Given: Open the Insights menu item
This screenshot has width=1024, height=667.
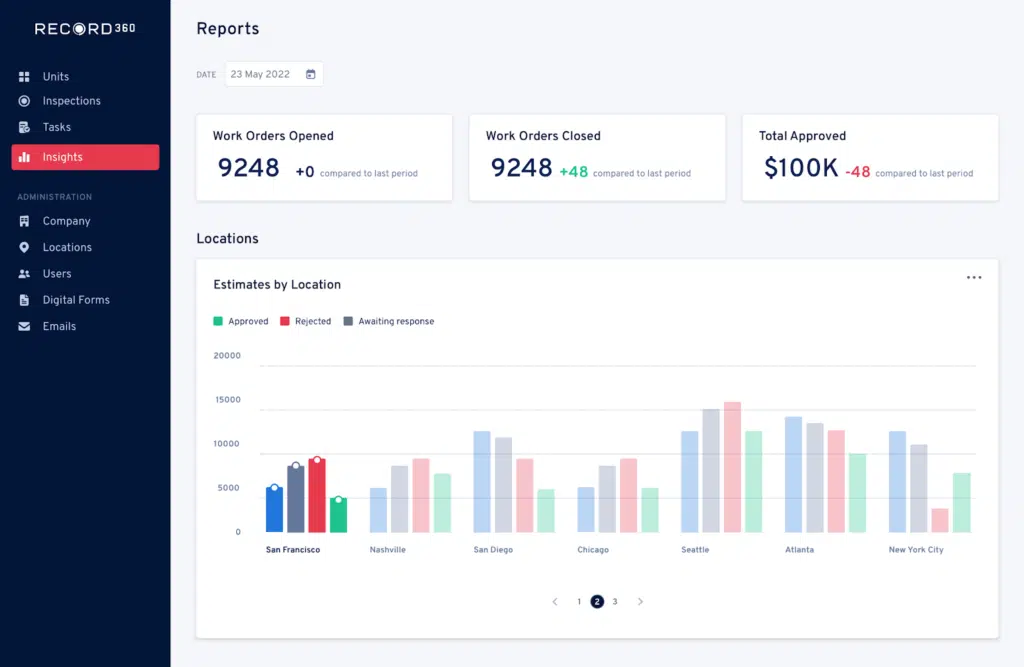Looking at the screenshot, I should [85, 157].
